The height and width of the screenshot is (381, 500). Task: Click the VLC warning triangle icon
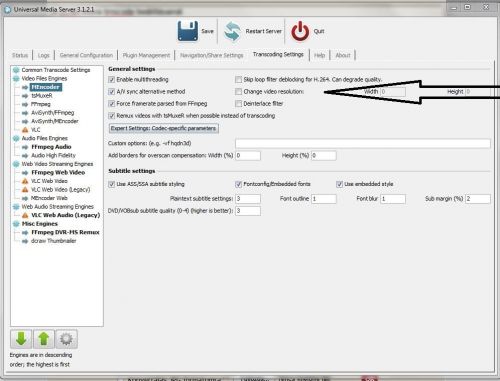point(25,130)
